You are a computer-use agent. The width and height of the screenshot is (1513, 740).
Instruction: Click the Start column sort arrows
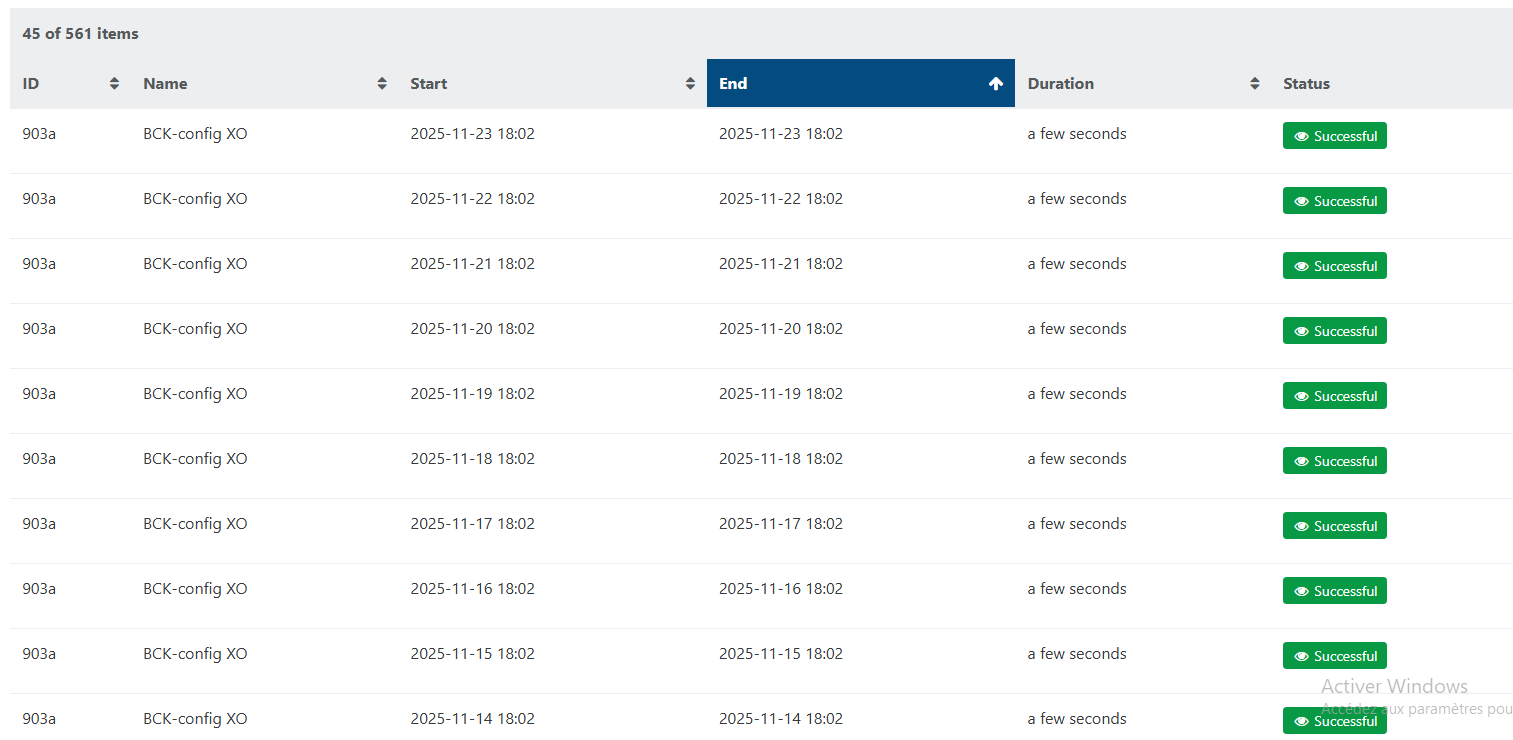coord(690,84)
